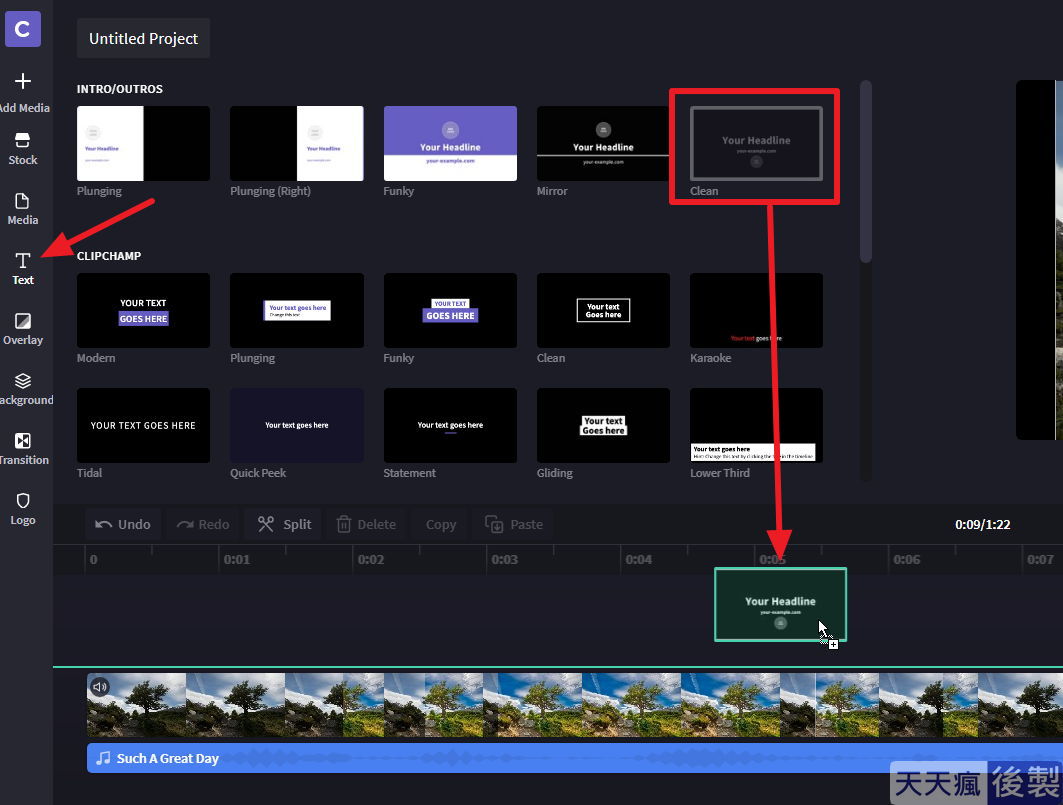Open the Media panel
This screenshot has width=1063, height=805.
pyautogui.click(x=22, y=209)
